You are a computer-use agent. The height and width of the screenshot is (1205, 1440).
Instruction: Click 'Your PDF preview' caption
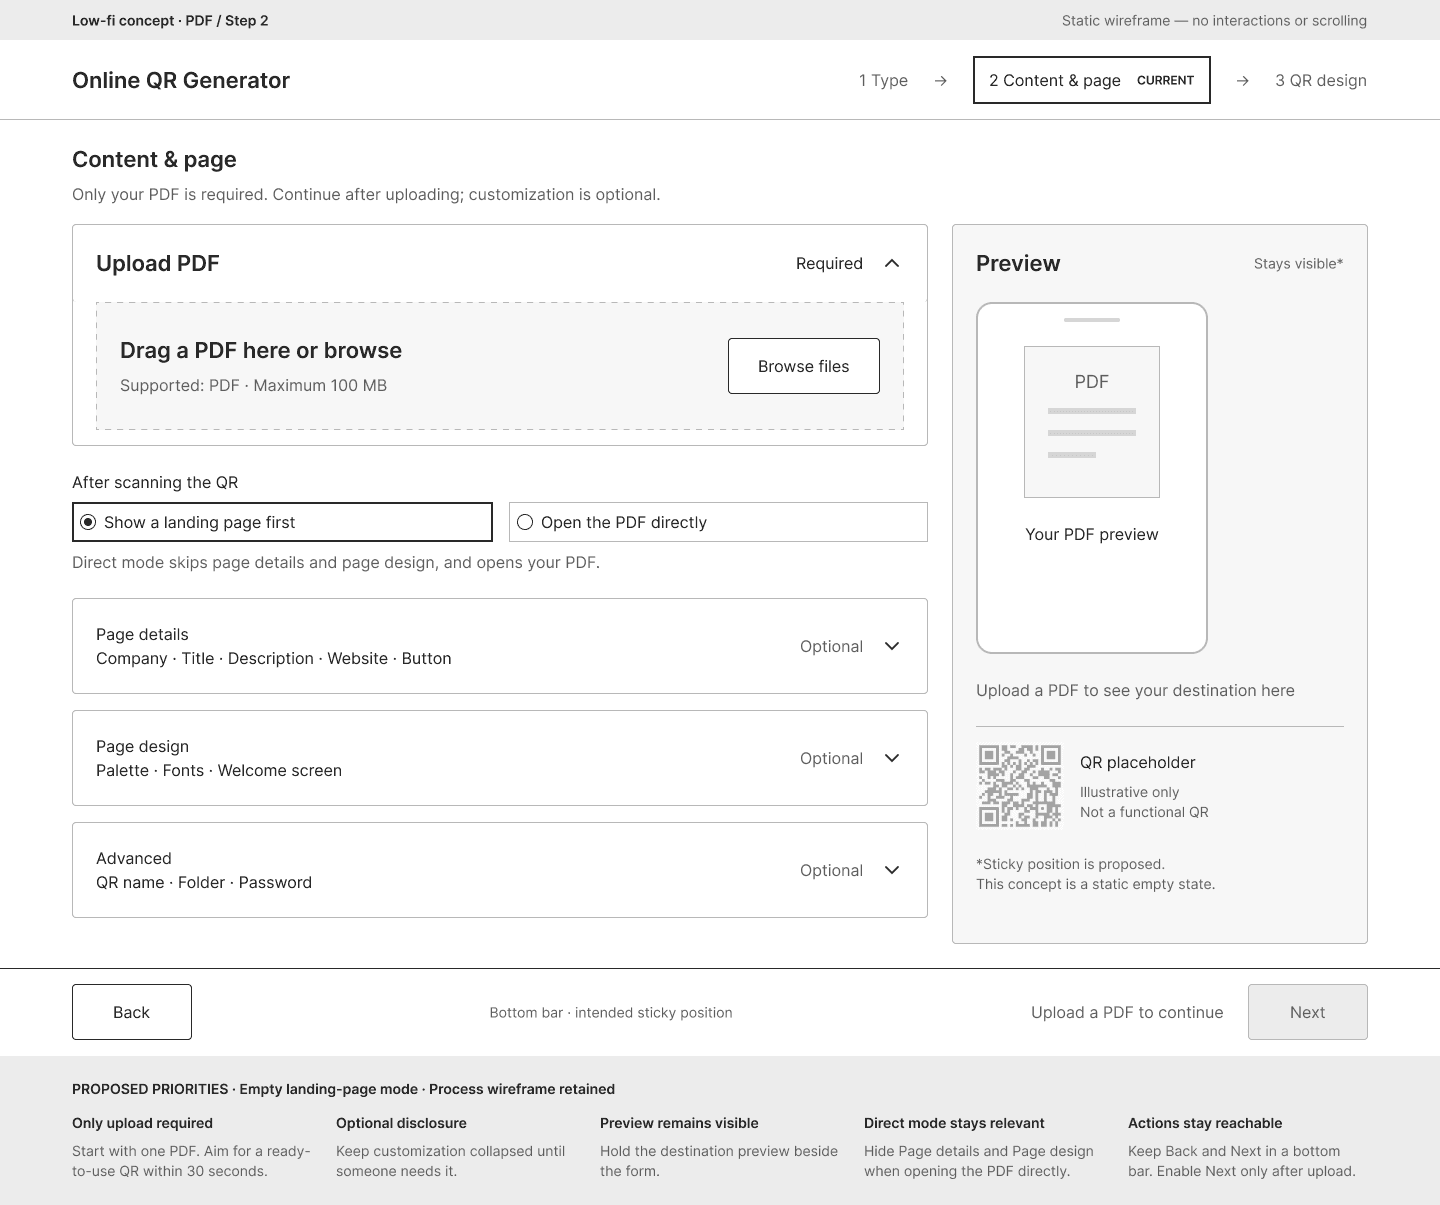click(1092, 534)
